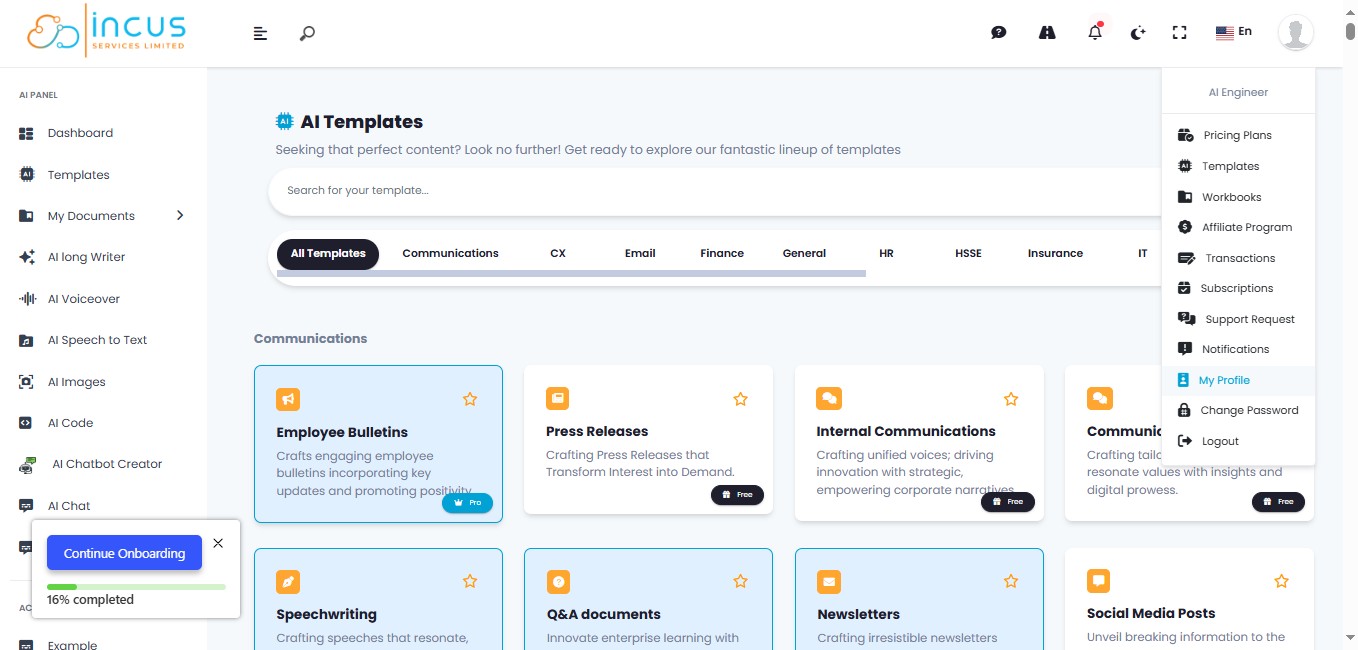Switch to the Finance templates tab
The image size is (1358, 650).
tap(721, 254)
